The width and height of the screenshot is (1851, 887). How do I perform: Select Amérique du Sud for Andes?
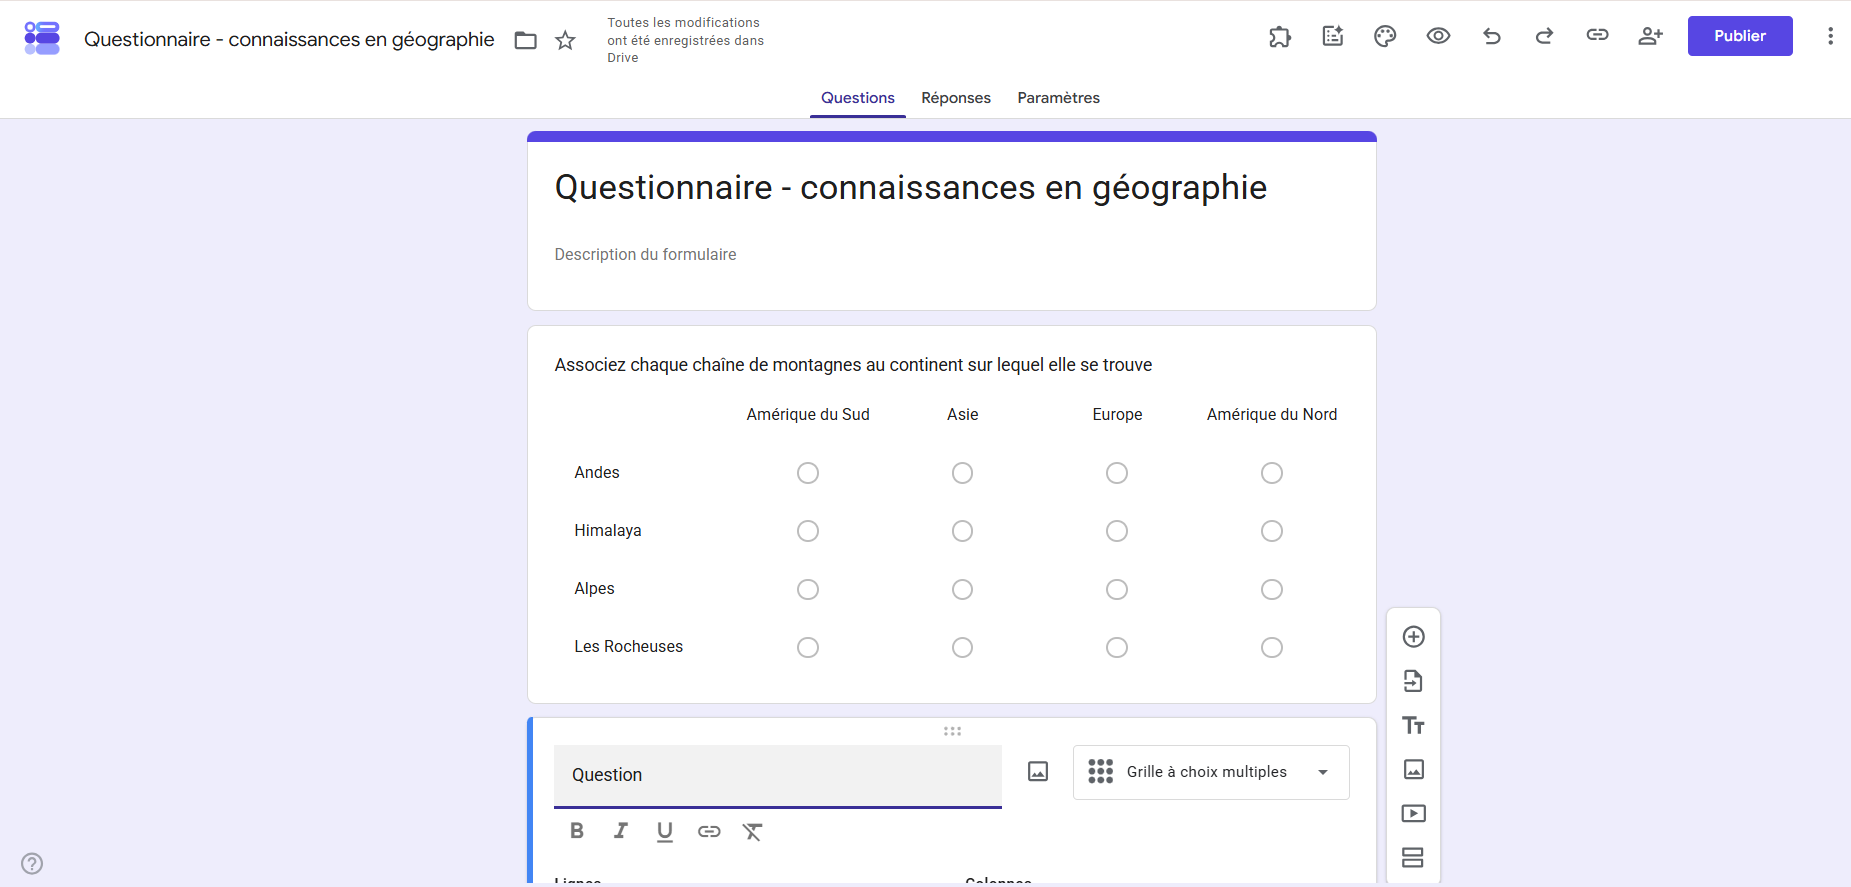[x=808, y=473]
